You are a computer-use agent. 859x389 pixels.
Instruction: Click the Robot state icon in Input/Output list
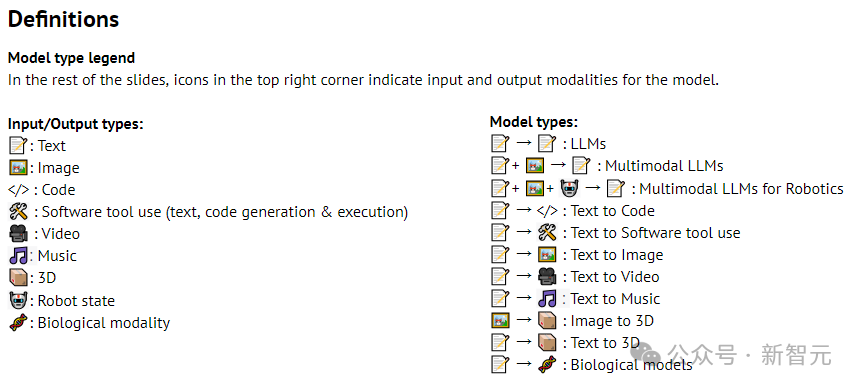point(18,300)
